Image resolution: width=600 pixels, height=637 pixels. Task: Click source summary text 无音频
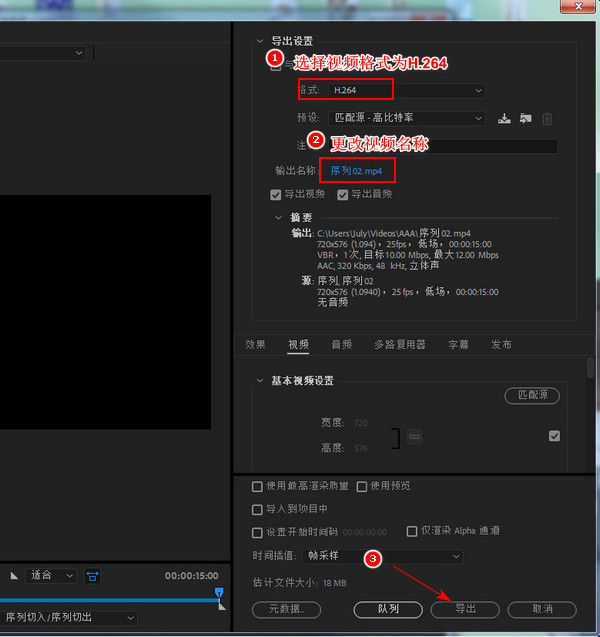pos(332,302)
